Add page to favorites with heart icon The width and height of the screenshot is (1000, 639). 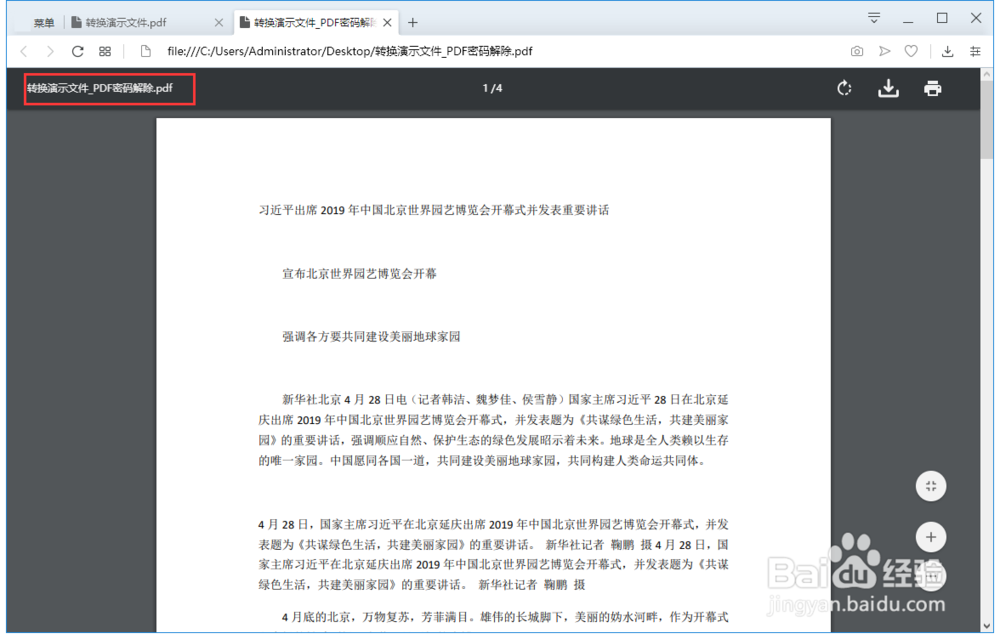pos(911,51)
